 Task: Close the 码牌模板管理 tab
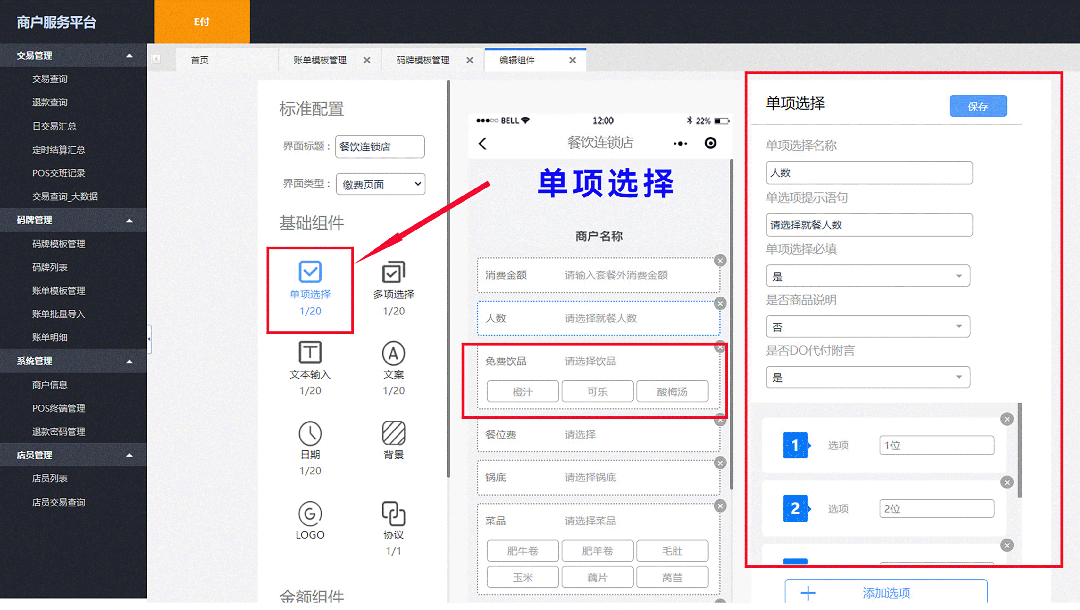[470, 60]
